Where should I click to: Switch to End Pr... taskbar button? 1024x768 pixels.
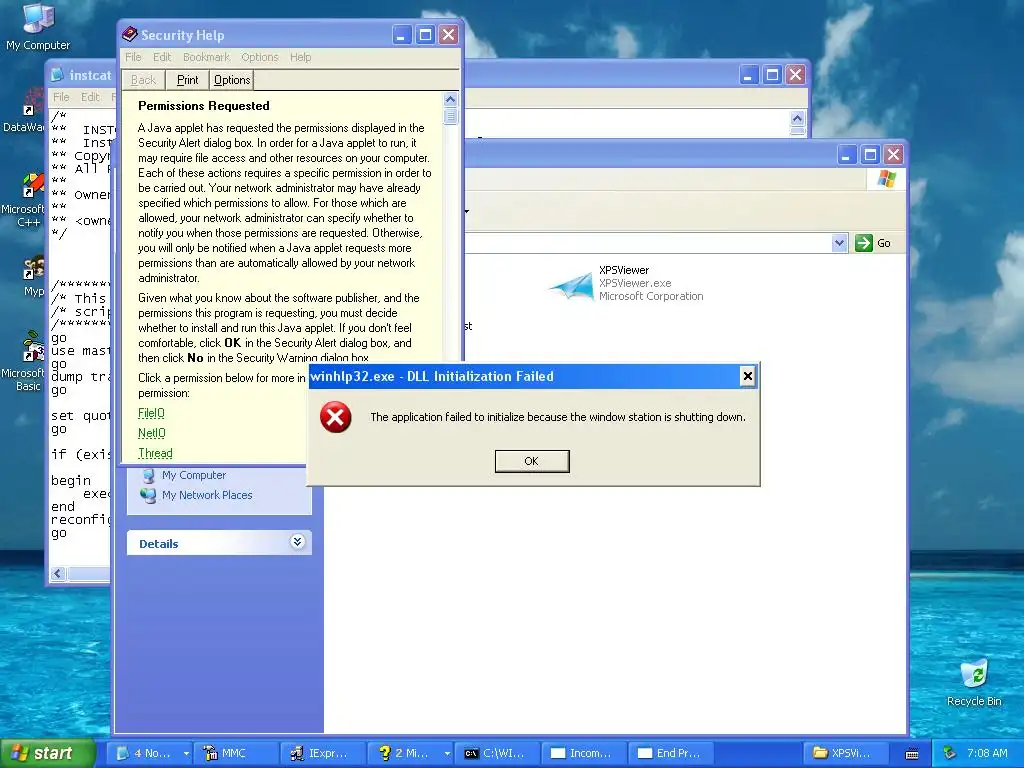click(671, 753)
